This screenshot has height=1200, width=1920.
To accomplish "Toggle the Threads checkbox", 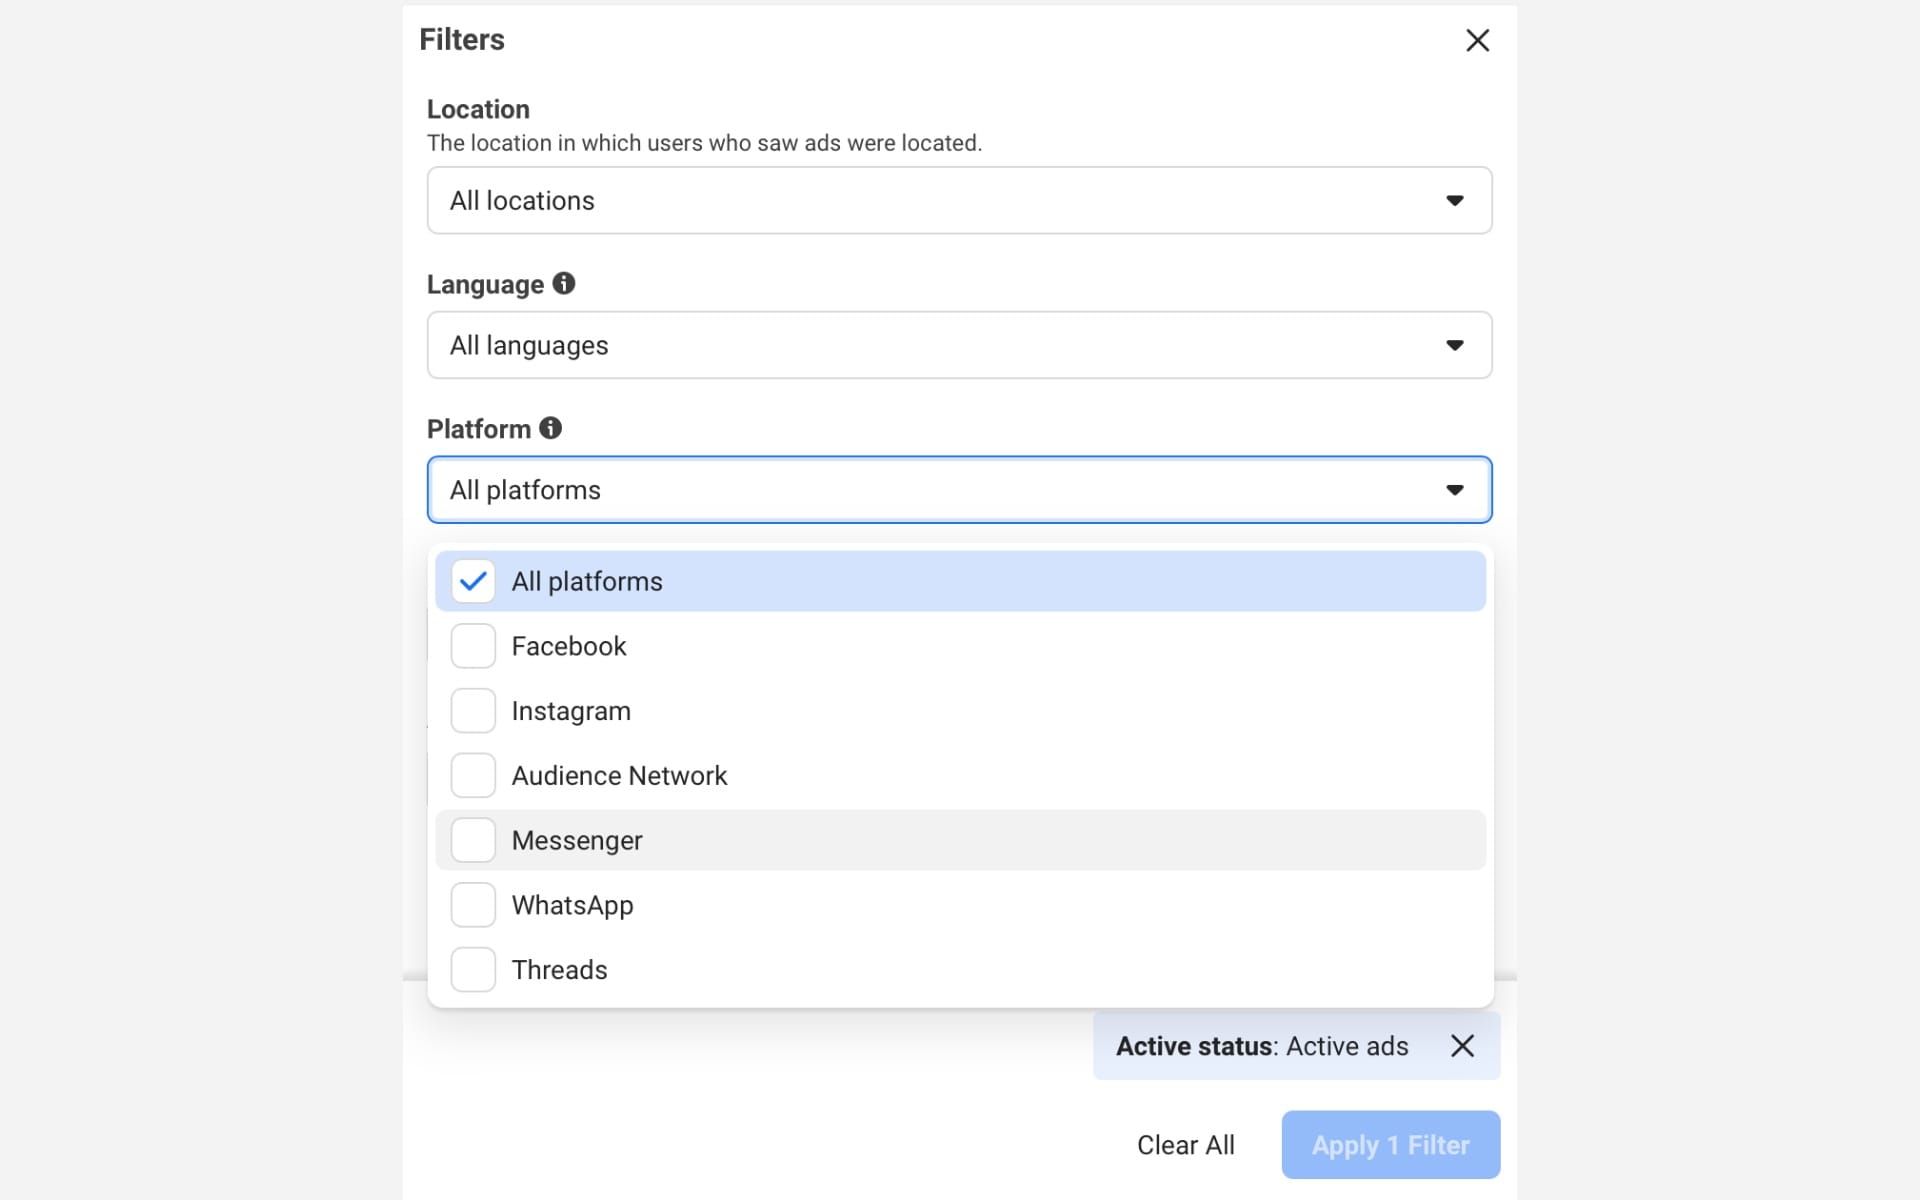I will coord(473,970).
